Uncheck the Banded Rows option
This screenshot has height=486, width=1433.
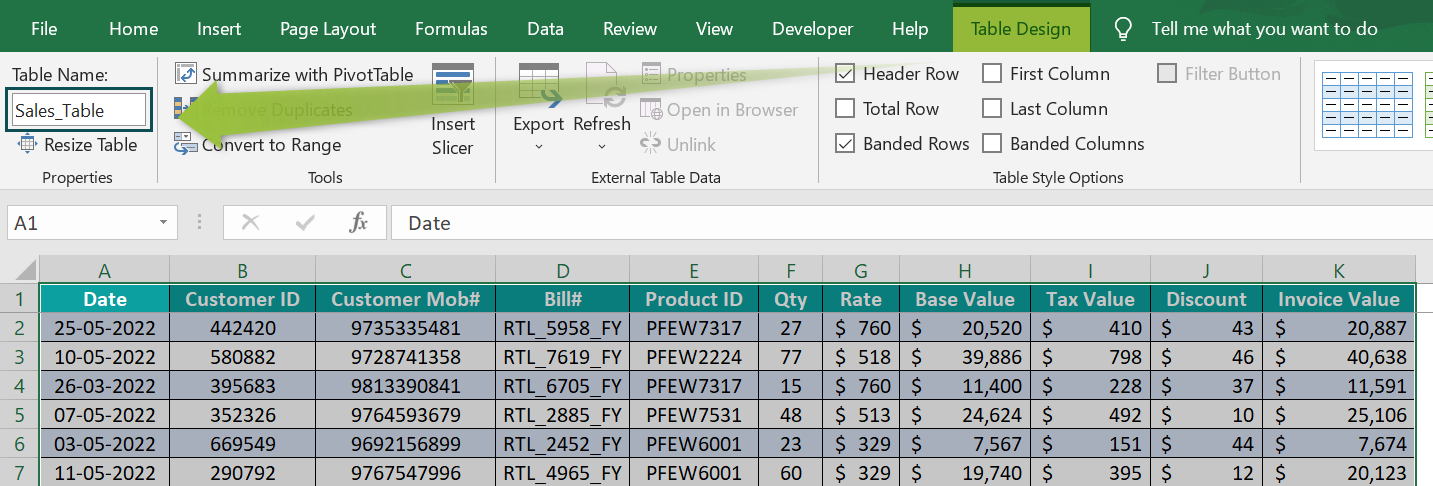(x=845, y=143)
